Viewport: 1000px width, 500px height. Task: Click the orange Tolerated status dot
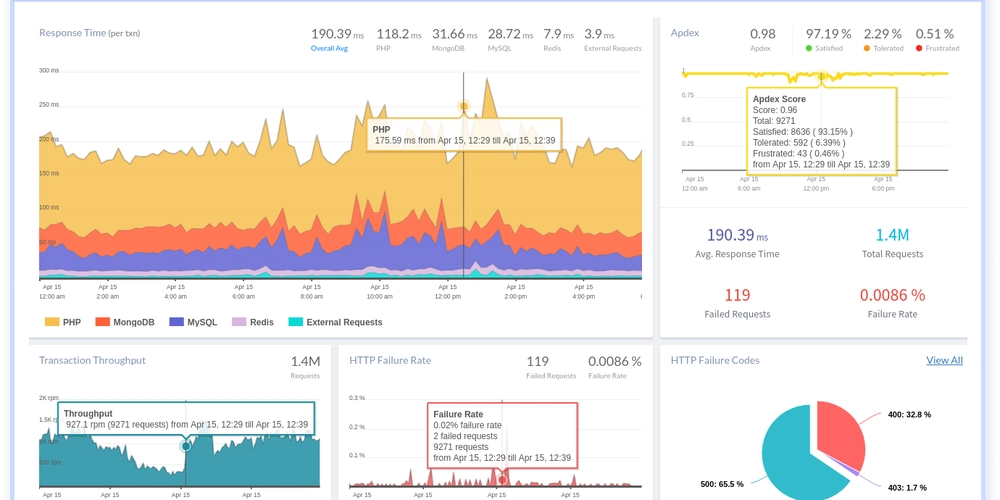(867, 48)
